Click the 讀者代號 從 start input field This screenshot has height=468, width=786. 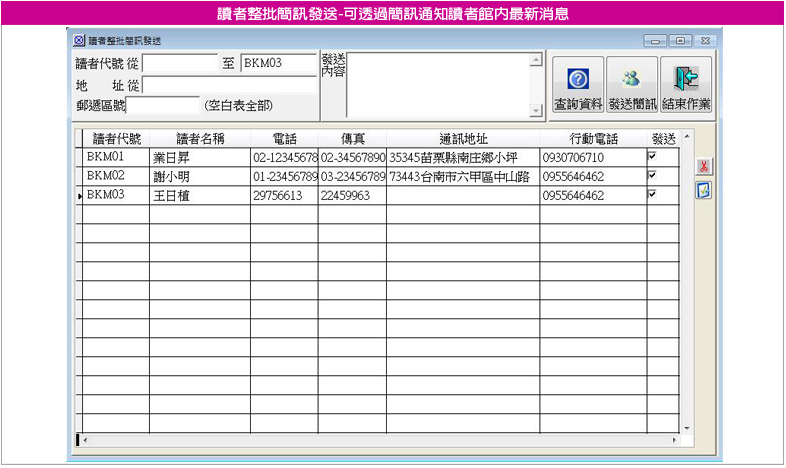pos(179,63)
